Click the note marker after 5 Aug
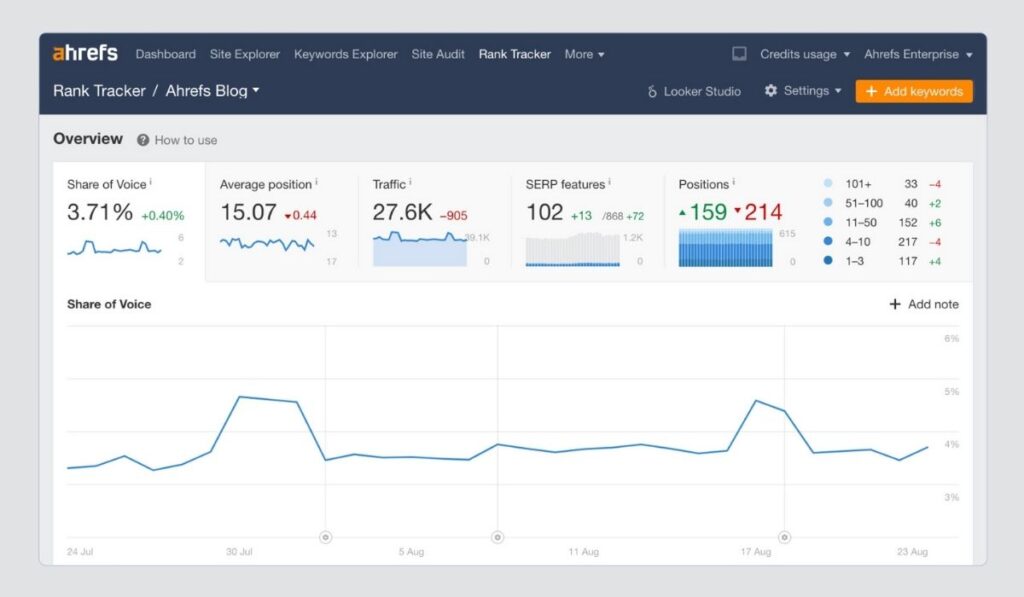1024x597 pixels. (x=498, y=537)
